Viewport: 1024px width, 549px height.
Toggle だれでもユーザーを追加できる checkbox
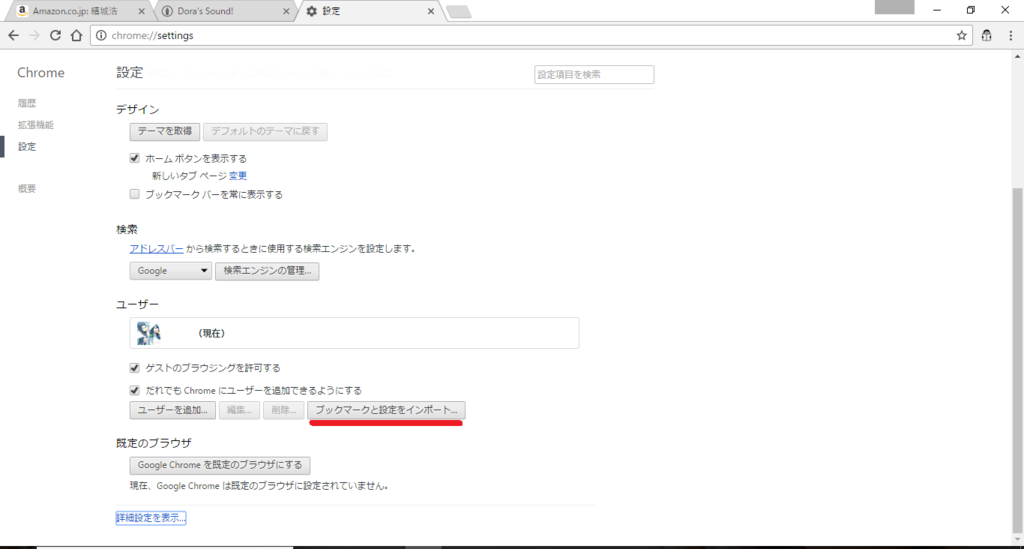(x=135, y=390)
